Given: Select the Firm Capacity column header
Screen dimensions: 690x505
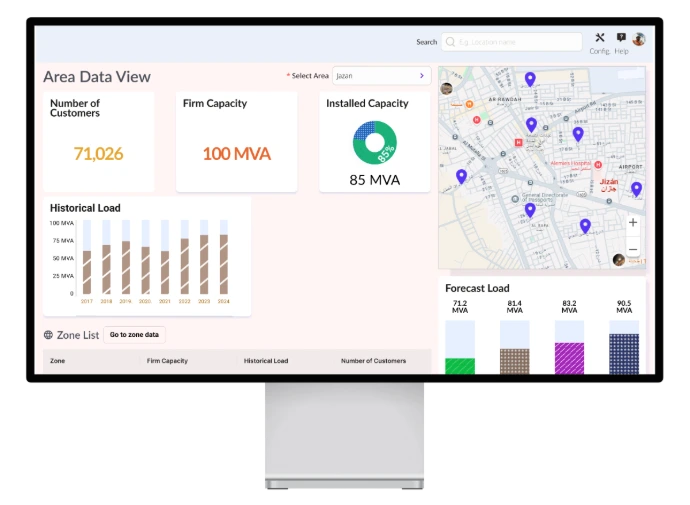Looking at the screenshot, I should point(167,361).
